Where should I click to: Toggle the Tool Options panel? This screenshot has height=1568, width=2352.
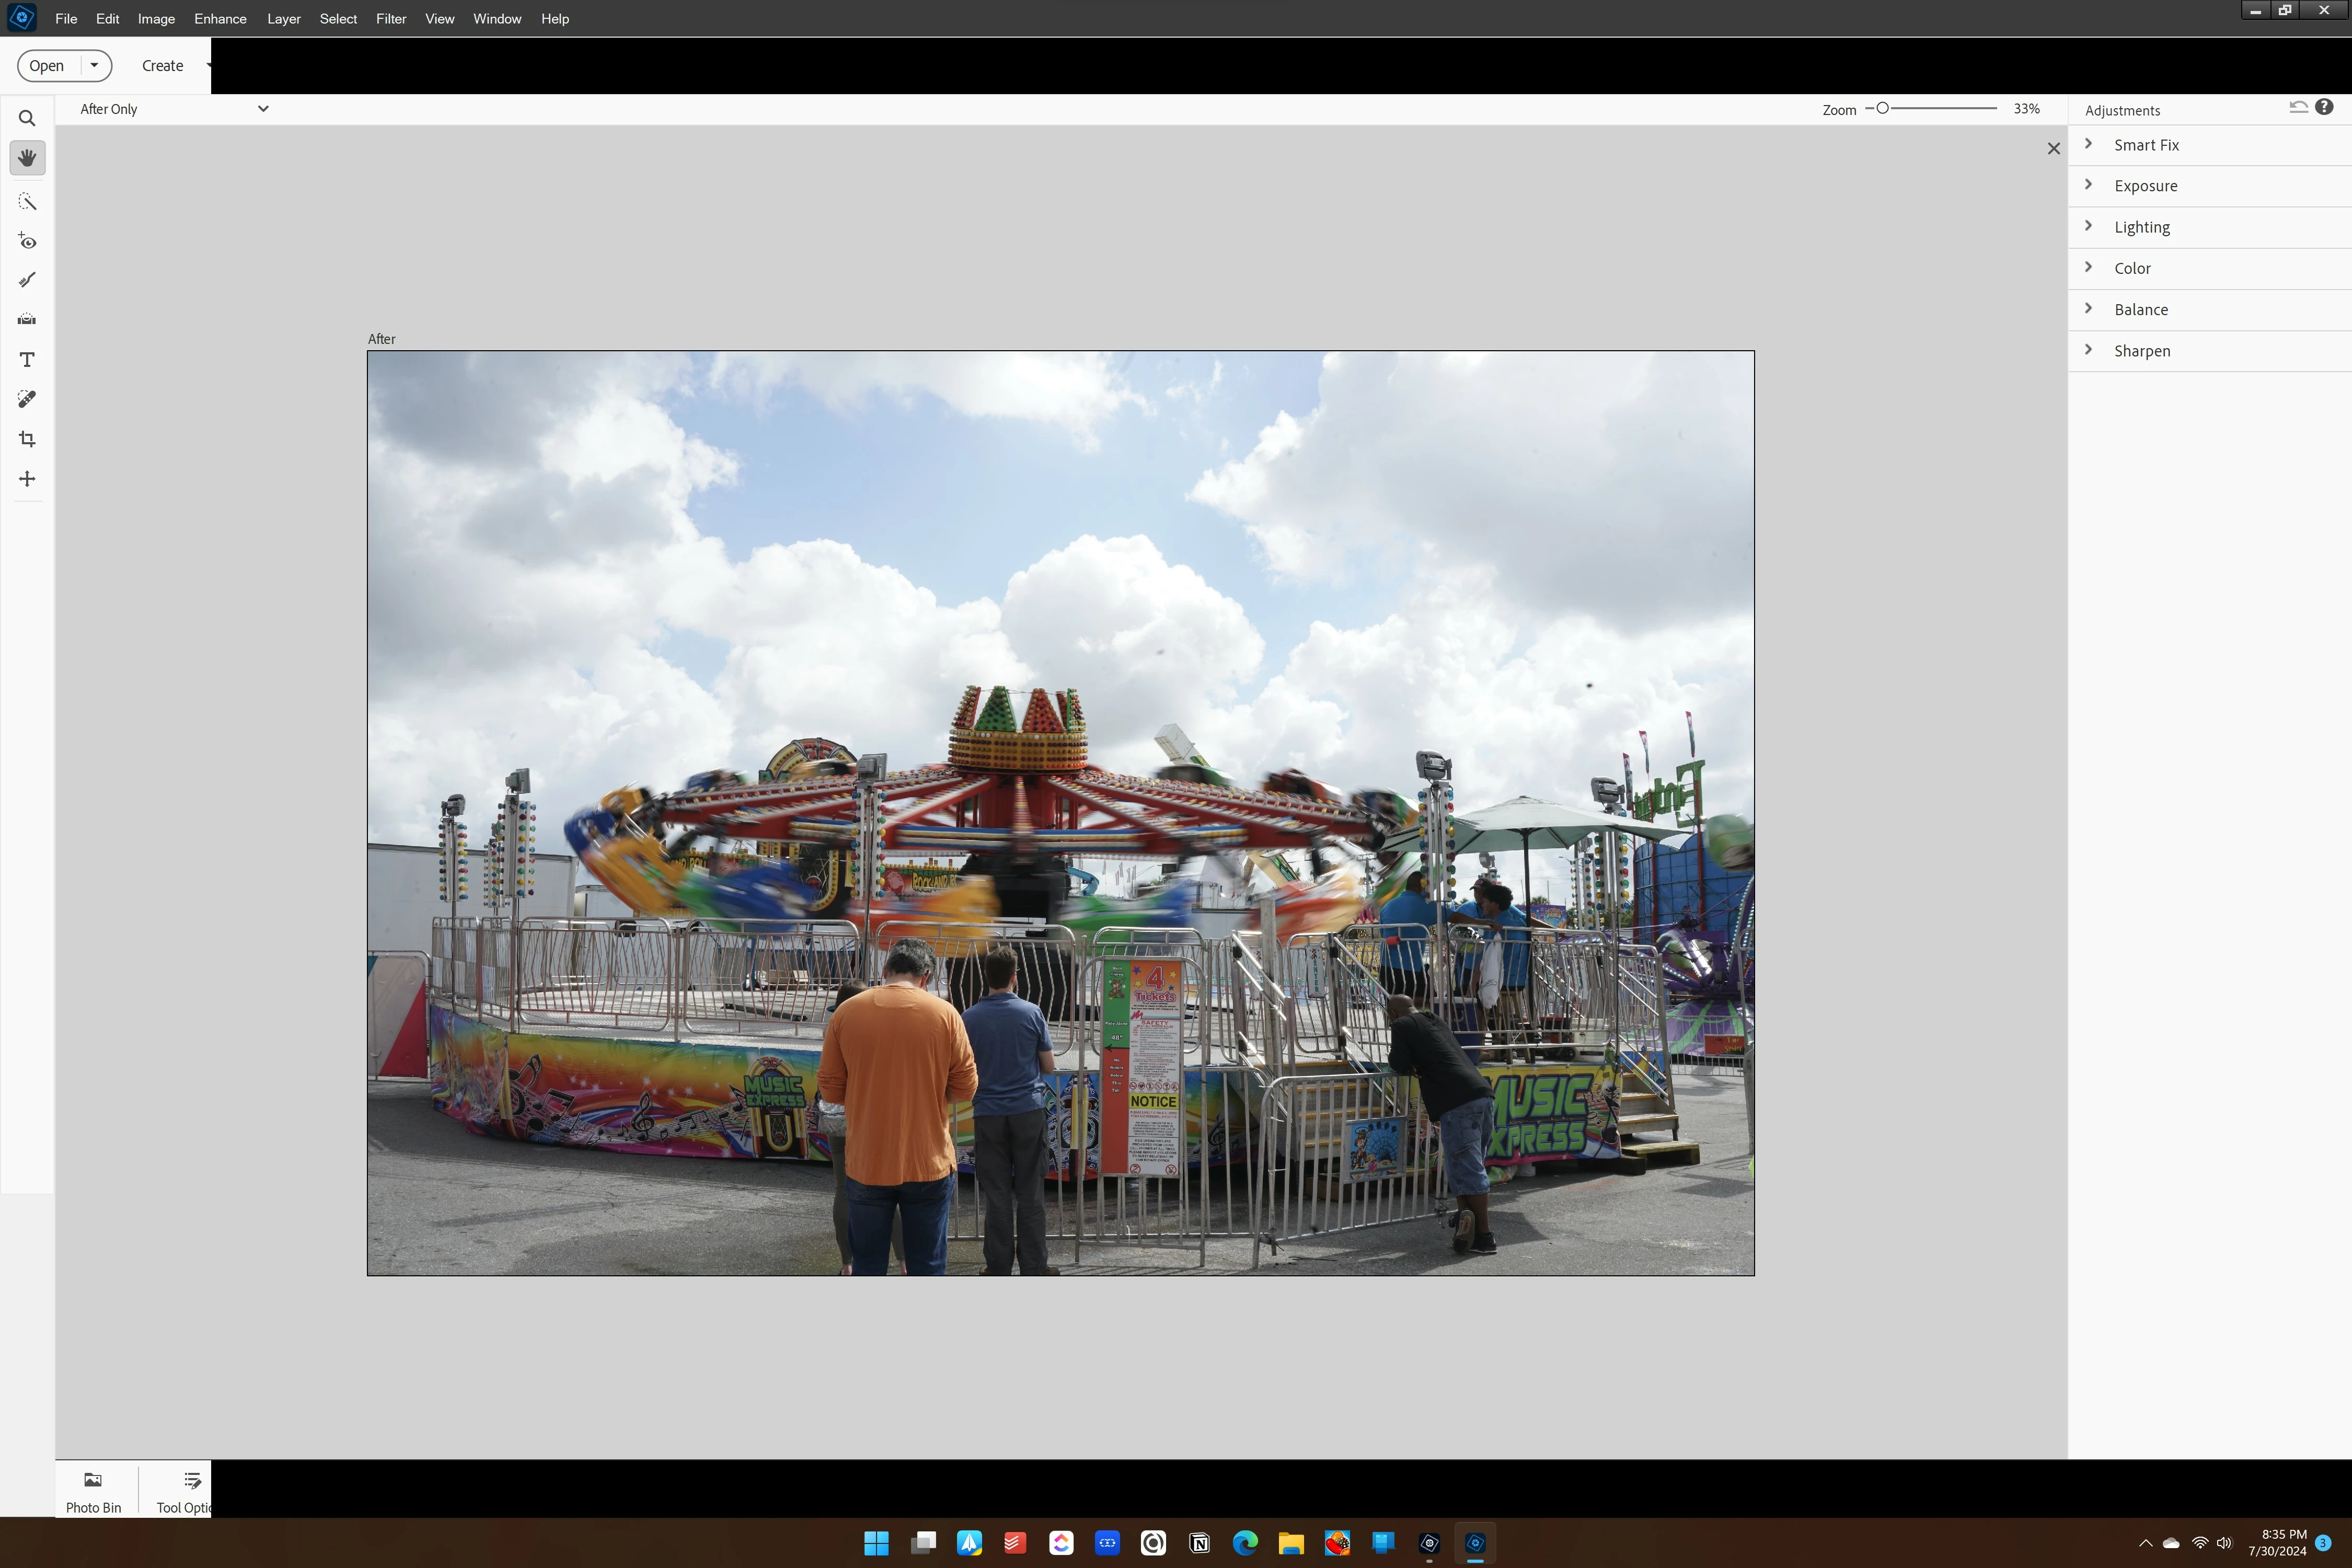pos(185,1489)
